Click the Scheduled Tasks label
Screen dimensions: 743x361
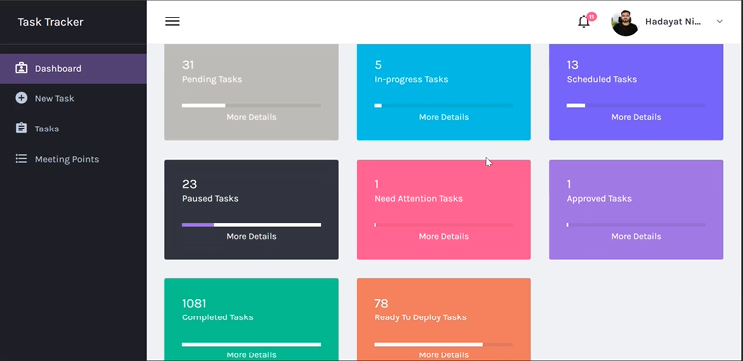[x=602, y=79]
